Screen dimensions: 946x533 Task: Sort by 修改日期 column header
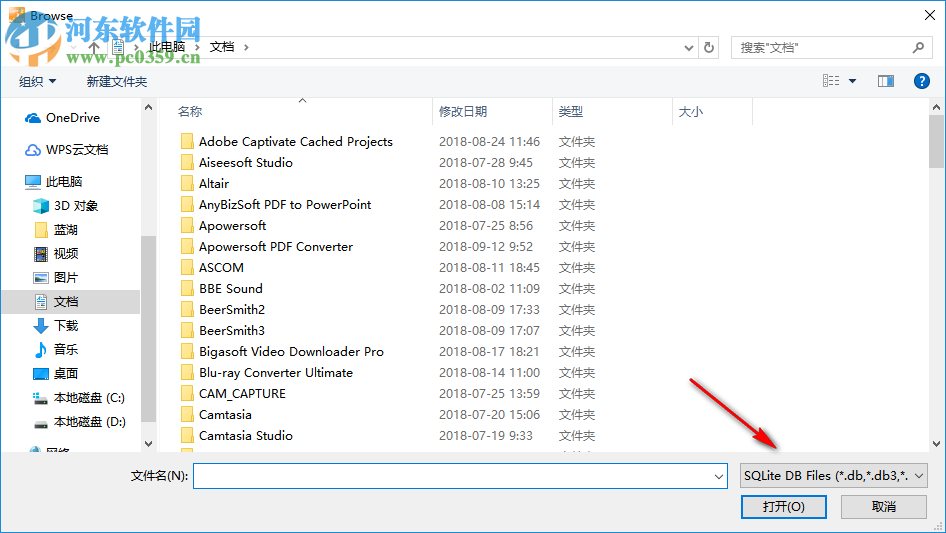click(x=463, y=112)
